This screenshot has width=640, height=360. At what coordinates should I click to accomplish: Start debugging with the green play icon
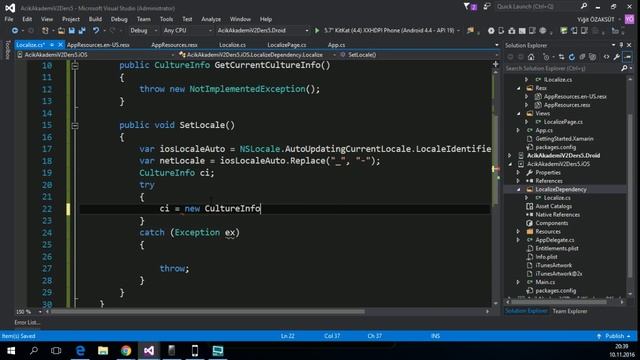pyautogui.click(x=317, y=31)
